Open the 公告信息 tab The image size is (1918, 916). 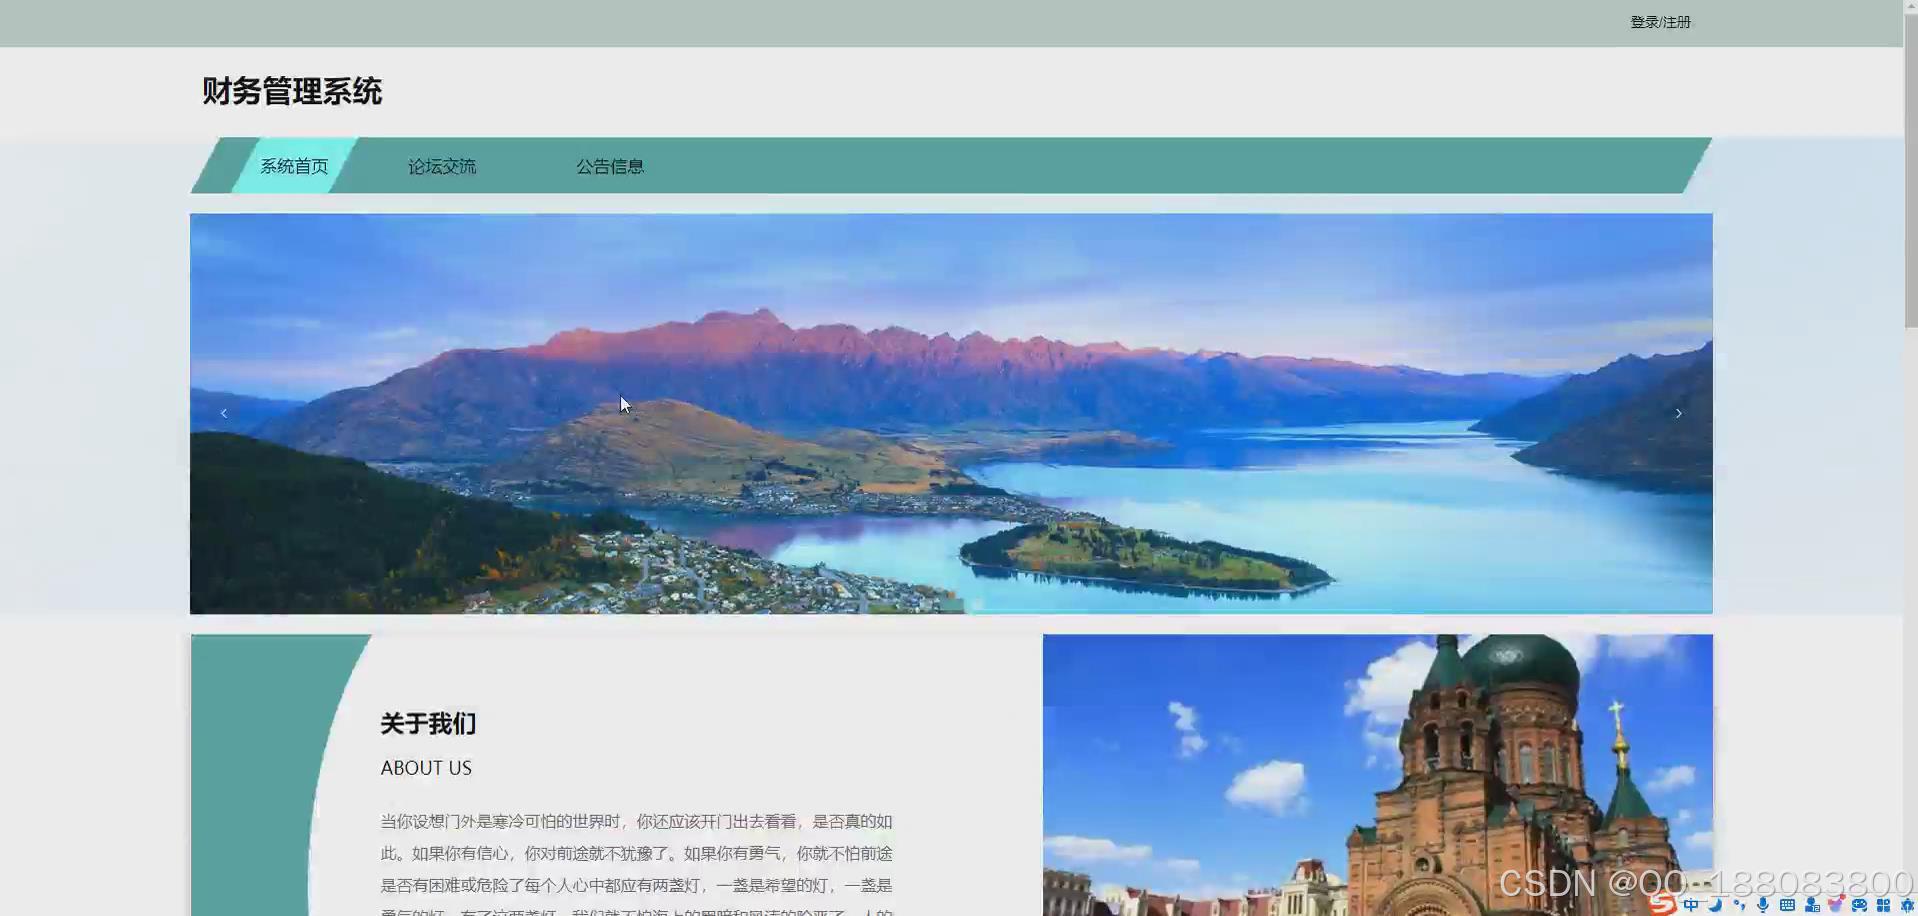pos(610,166)
